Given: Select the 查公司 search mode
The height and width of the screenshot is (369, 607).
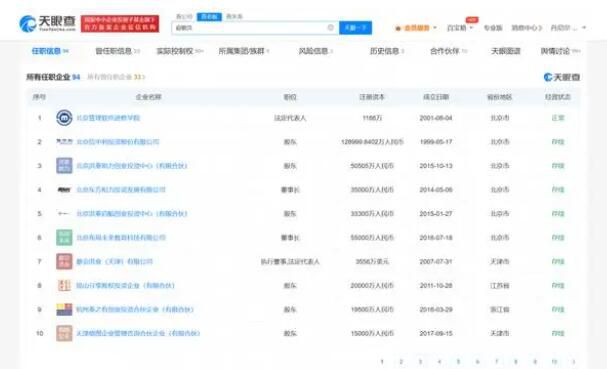Looking at the screenshot, I should (x=184, y=17).
